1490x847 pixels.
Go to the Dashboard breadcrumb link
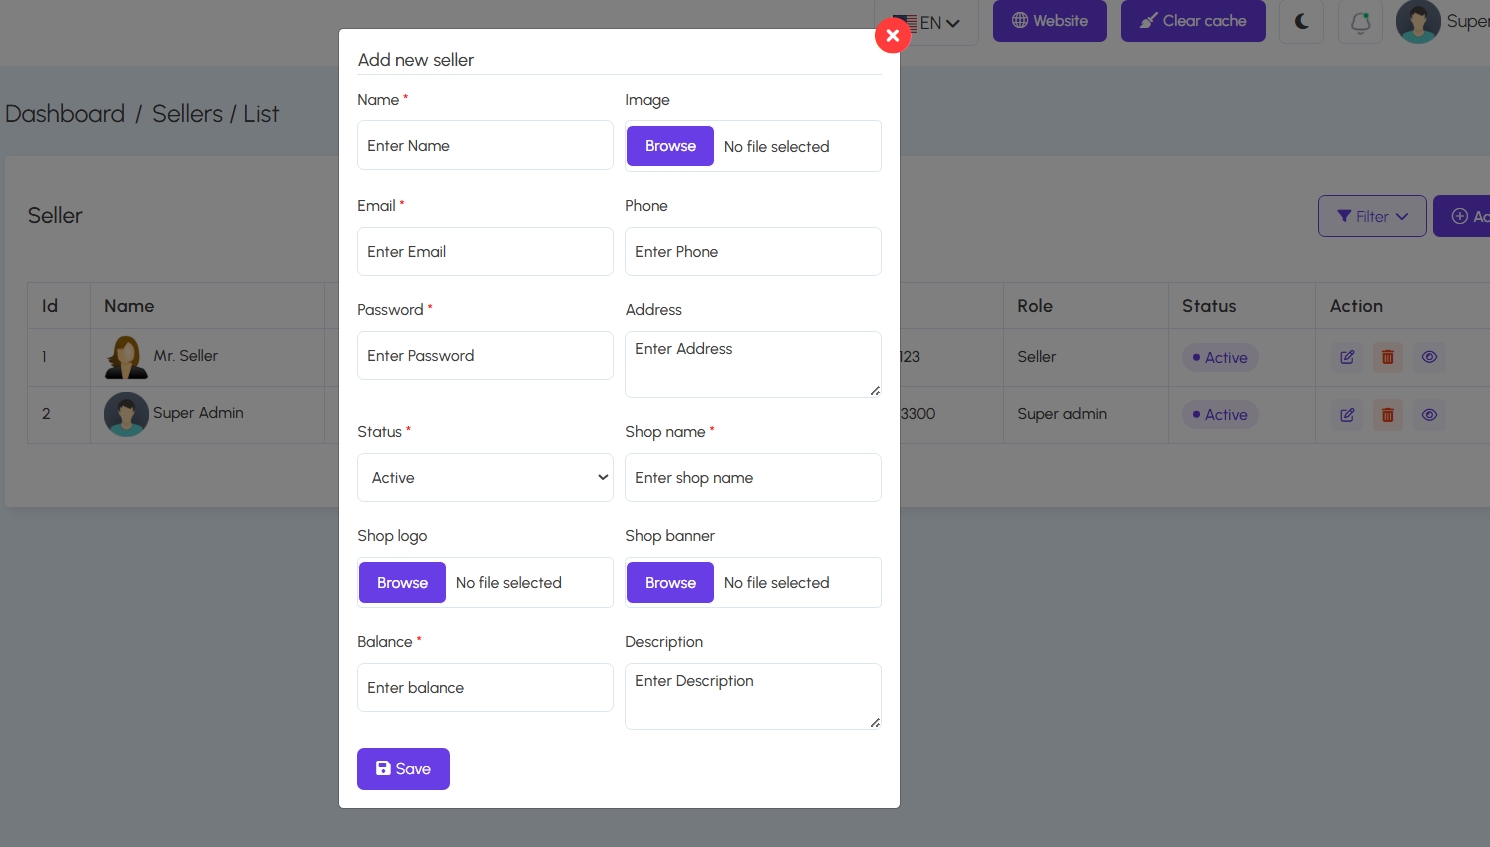(x=65, y=114)
